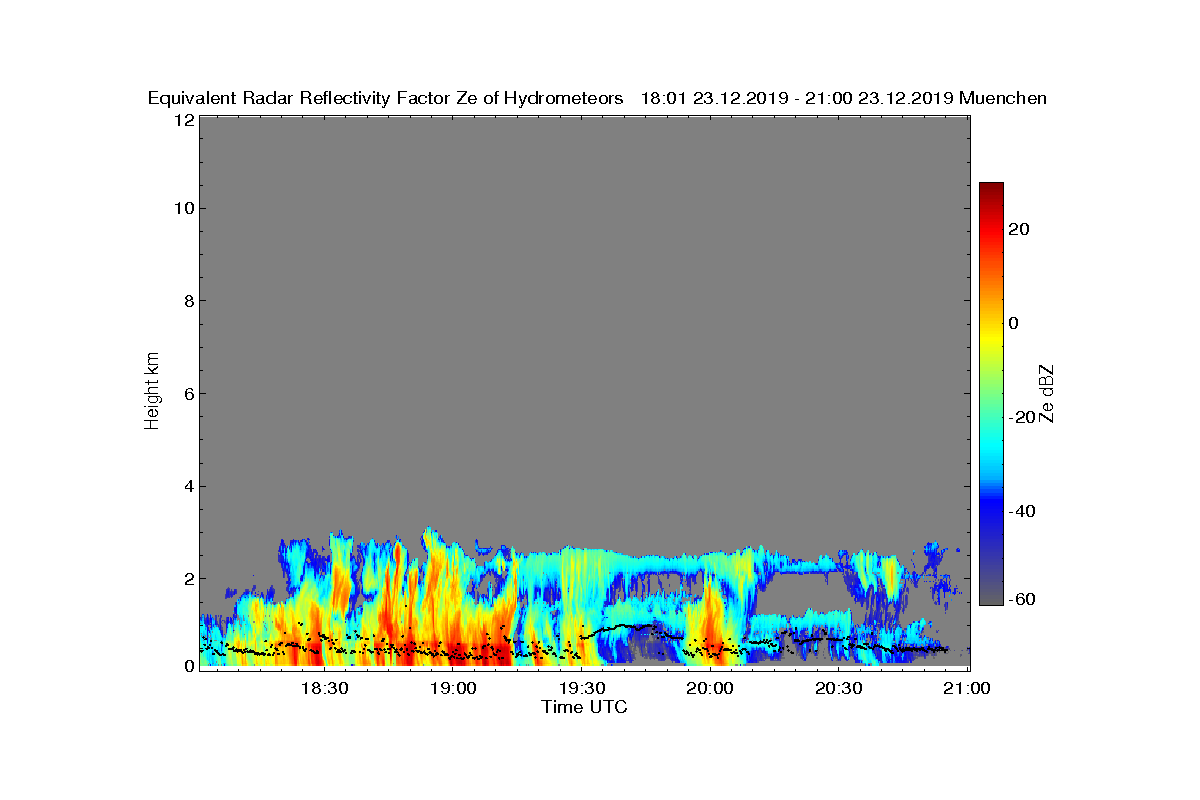
Task: Click the 20:30 time tick label
Action: click(840, 688)
